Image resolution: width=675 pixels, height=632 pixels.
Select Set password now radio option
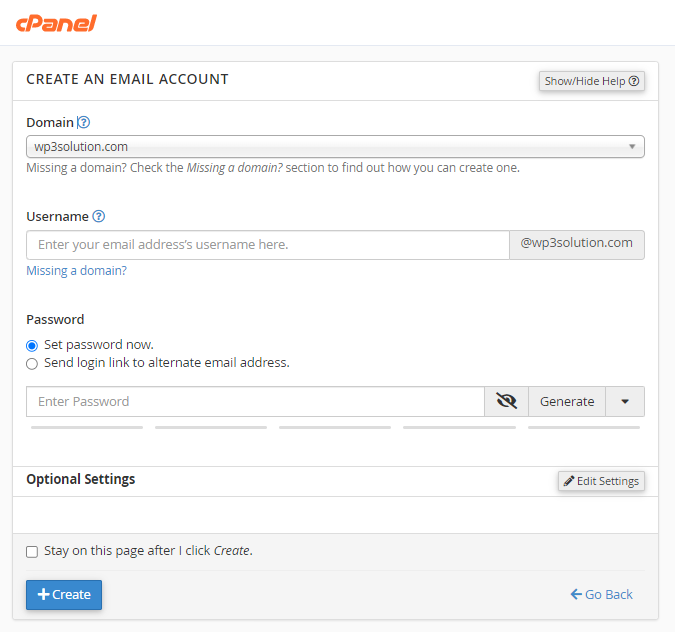(32, 345)
